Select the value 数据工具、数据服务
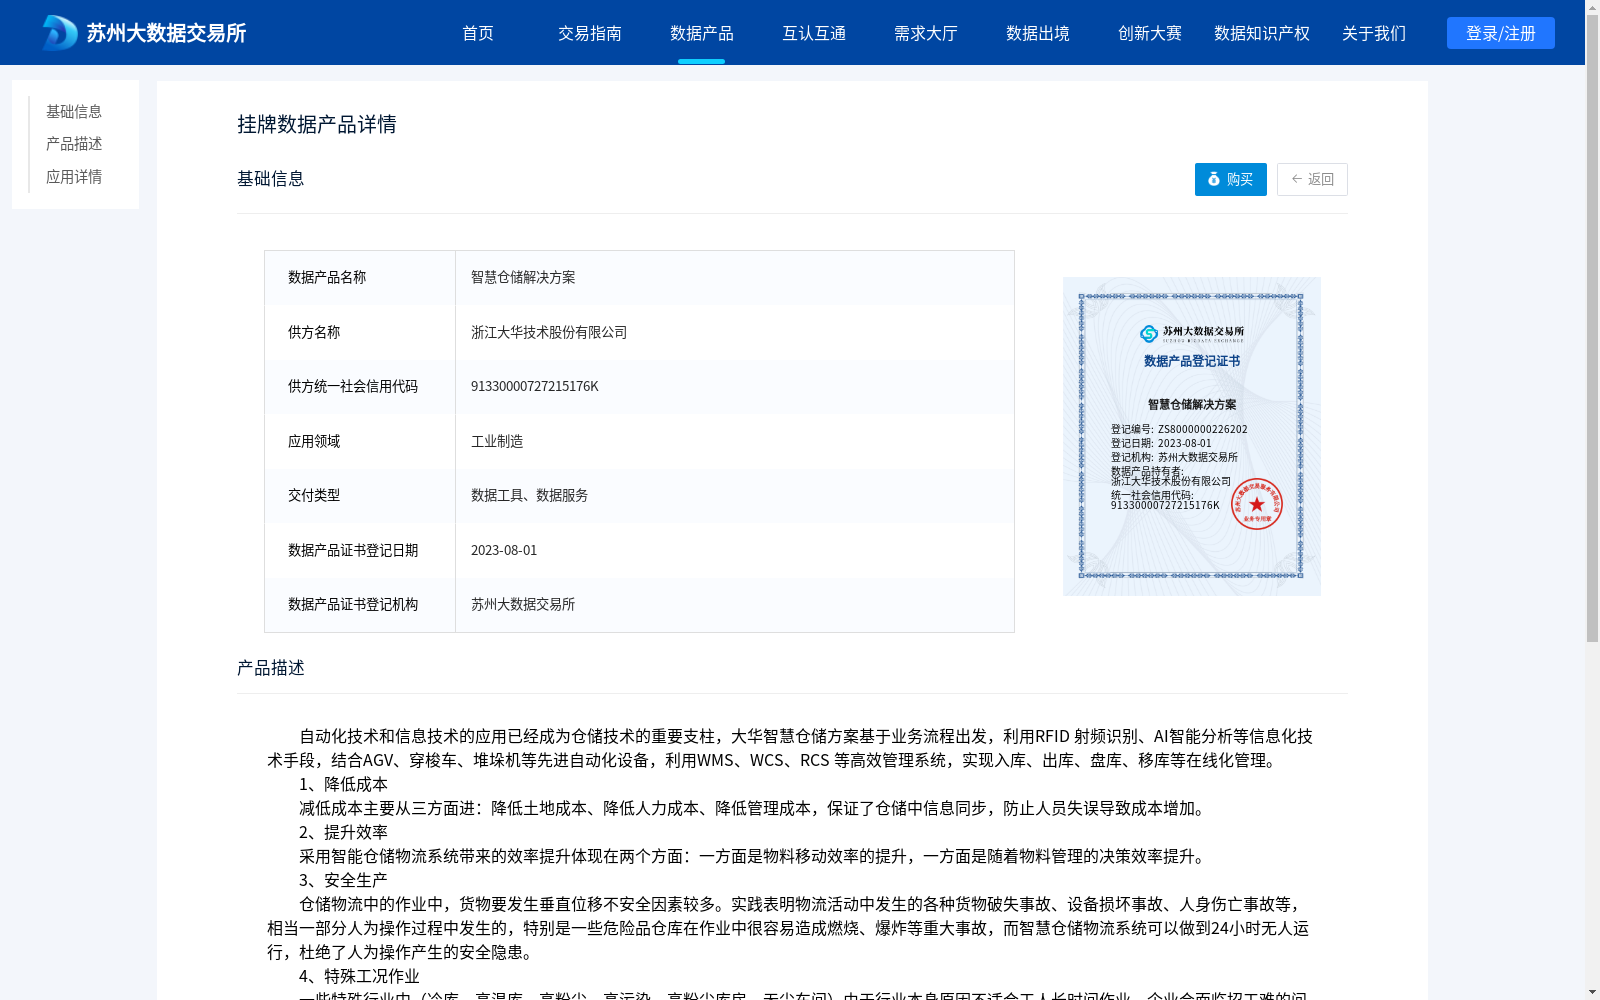 [529, 495]
